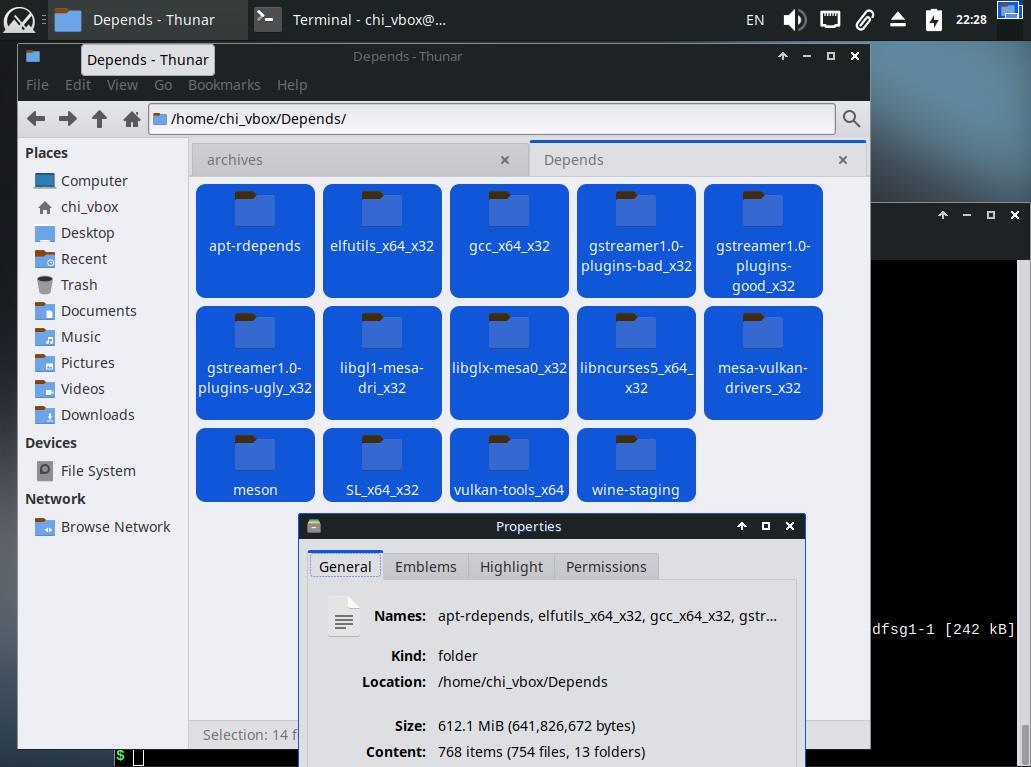Go back with the left arrow button
Viewport: 1031px width, 767px height.
pos(36,119)
